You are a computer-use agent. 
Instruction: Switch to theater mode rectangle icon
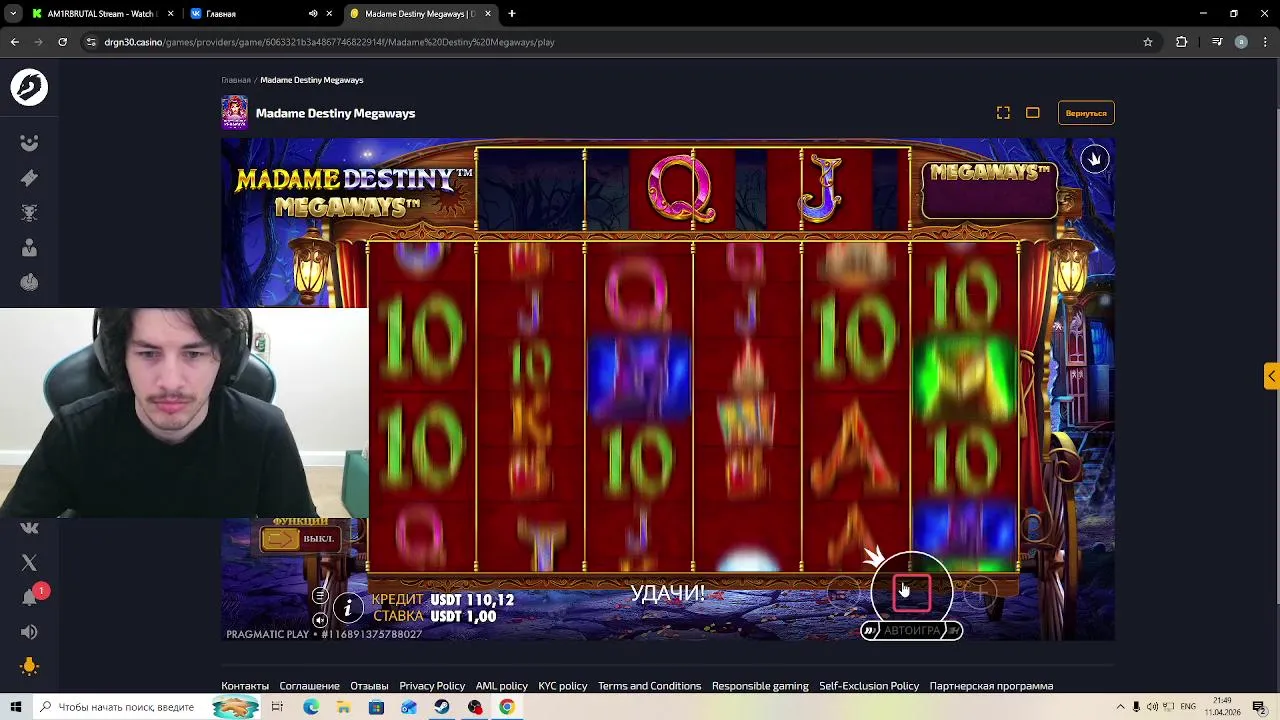(x=1033, y=113)
